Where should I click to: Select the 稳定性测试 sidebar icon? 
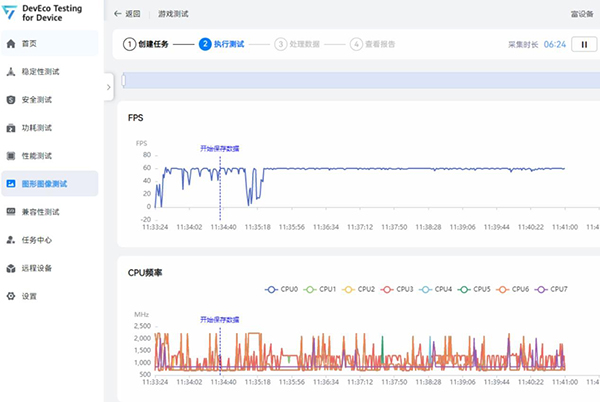point(11,72)
